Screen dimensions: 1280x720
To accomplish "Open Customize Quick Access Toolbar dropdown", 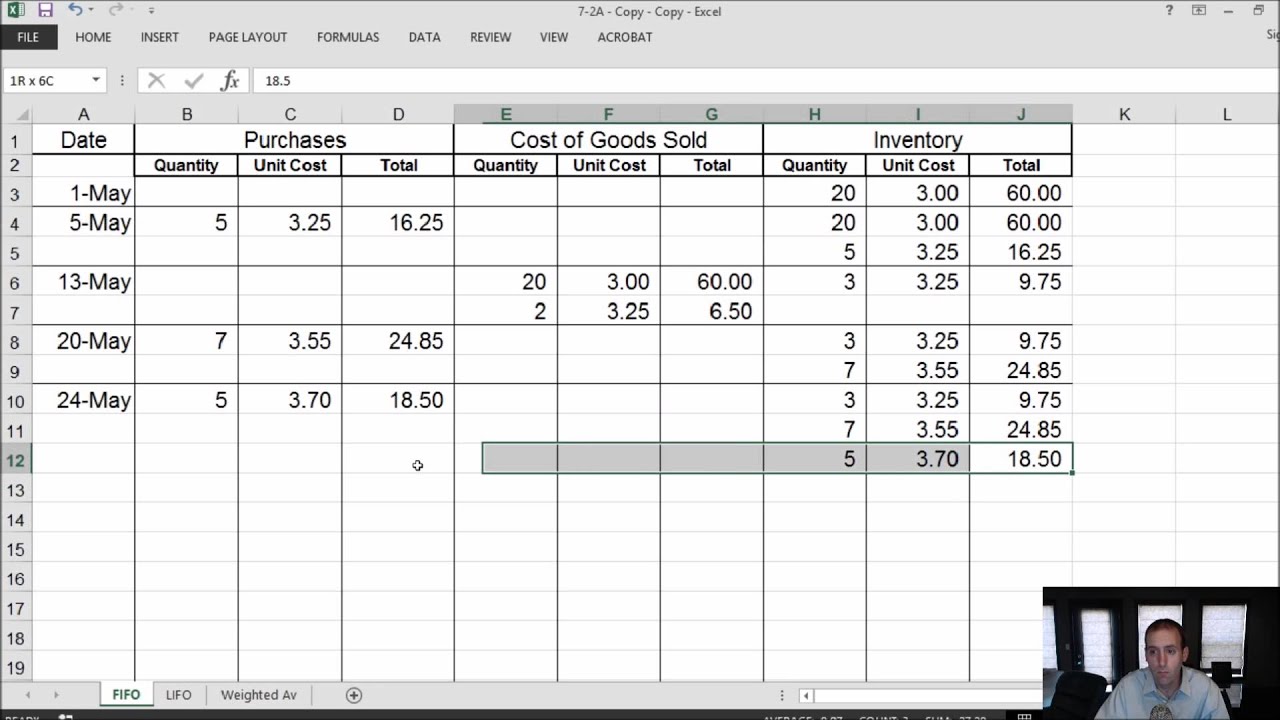I will click(151, 11).
